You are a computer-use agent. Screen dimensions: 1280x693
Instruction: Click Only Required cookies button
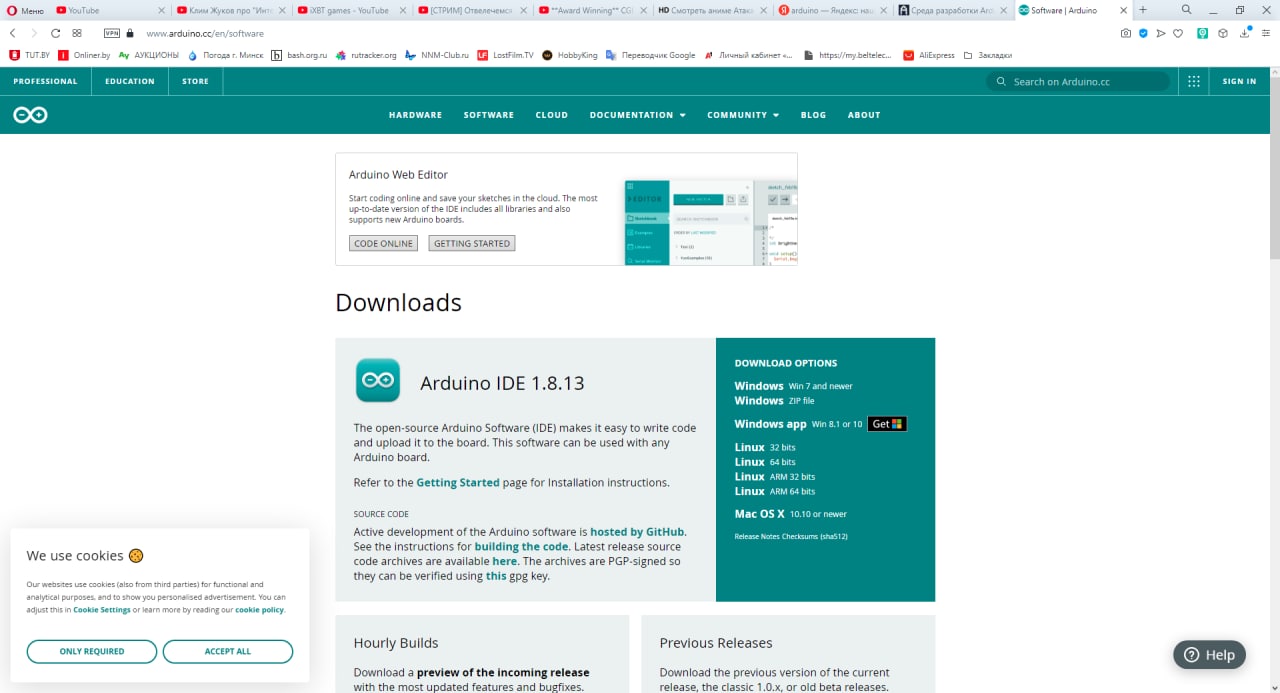92,651
